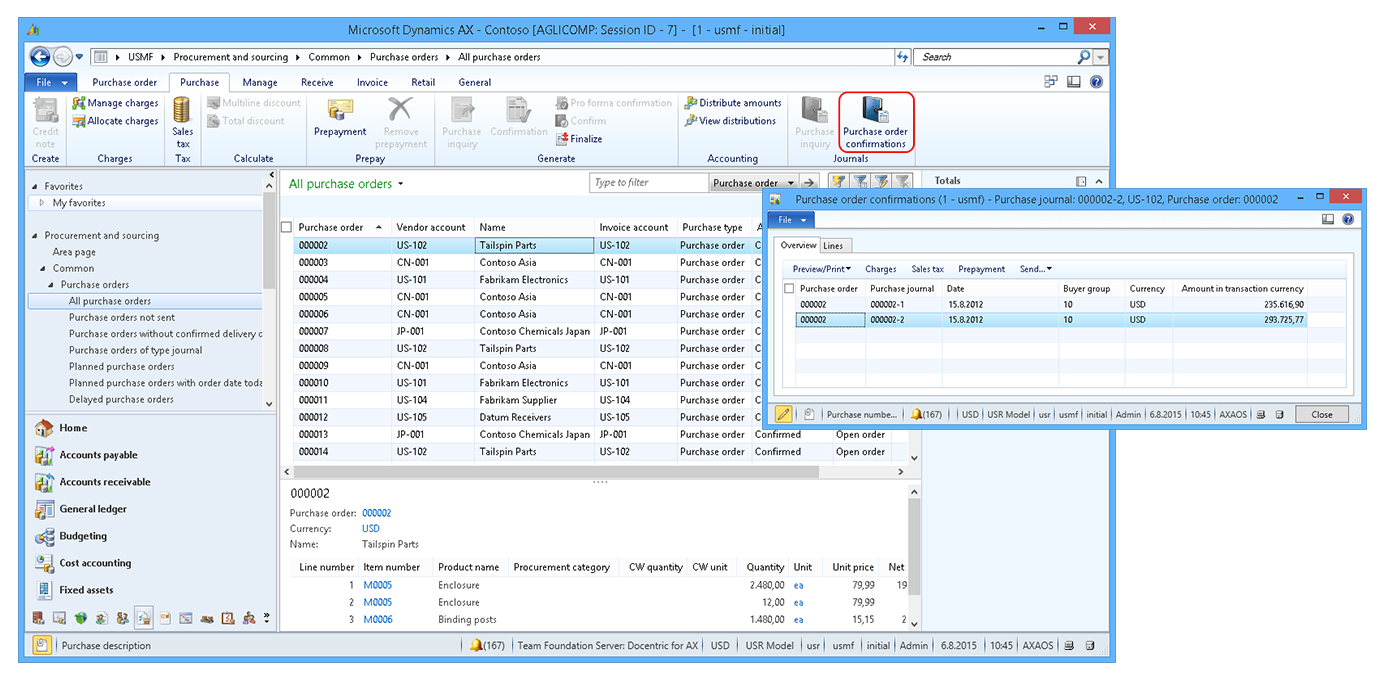Click Distribute amounts in Accounting group

(x=733, y=103)
